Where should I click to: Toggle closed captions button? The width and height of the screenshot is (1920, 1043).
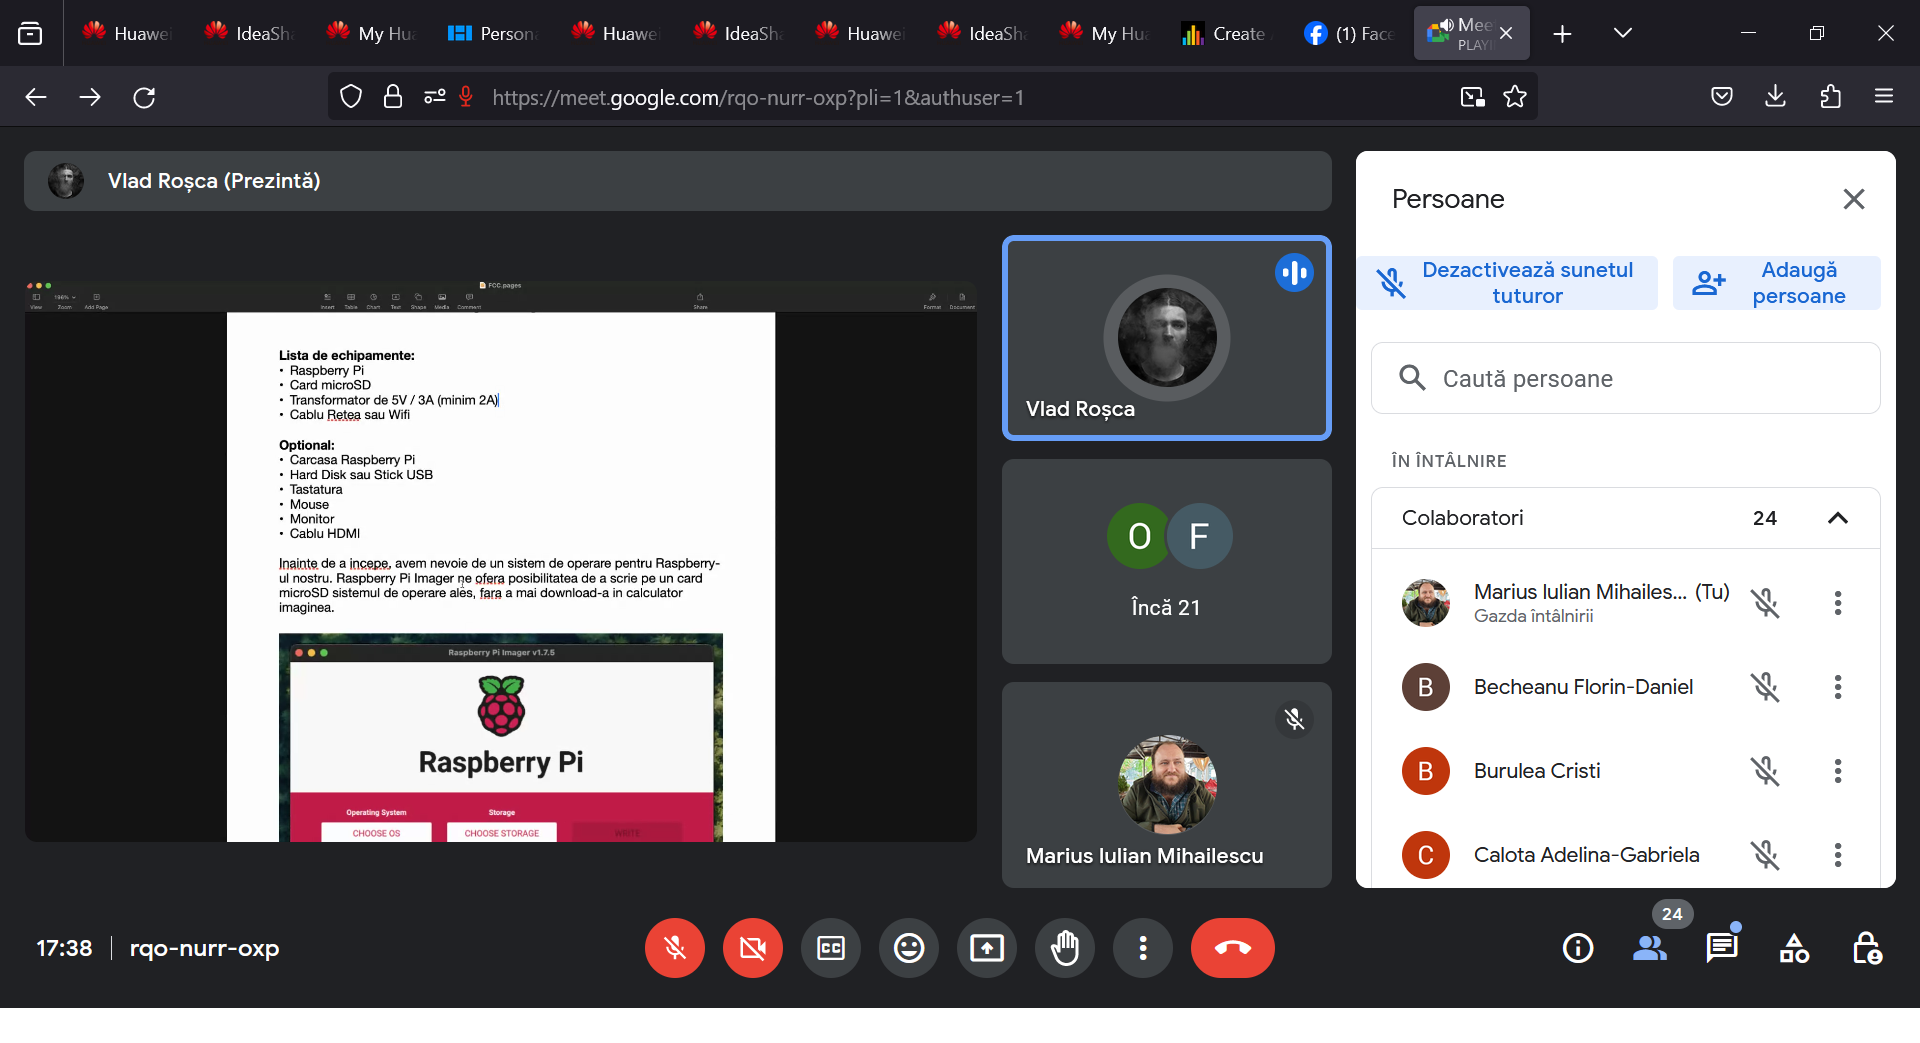click(831, 948)
